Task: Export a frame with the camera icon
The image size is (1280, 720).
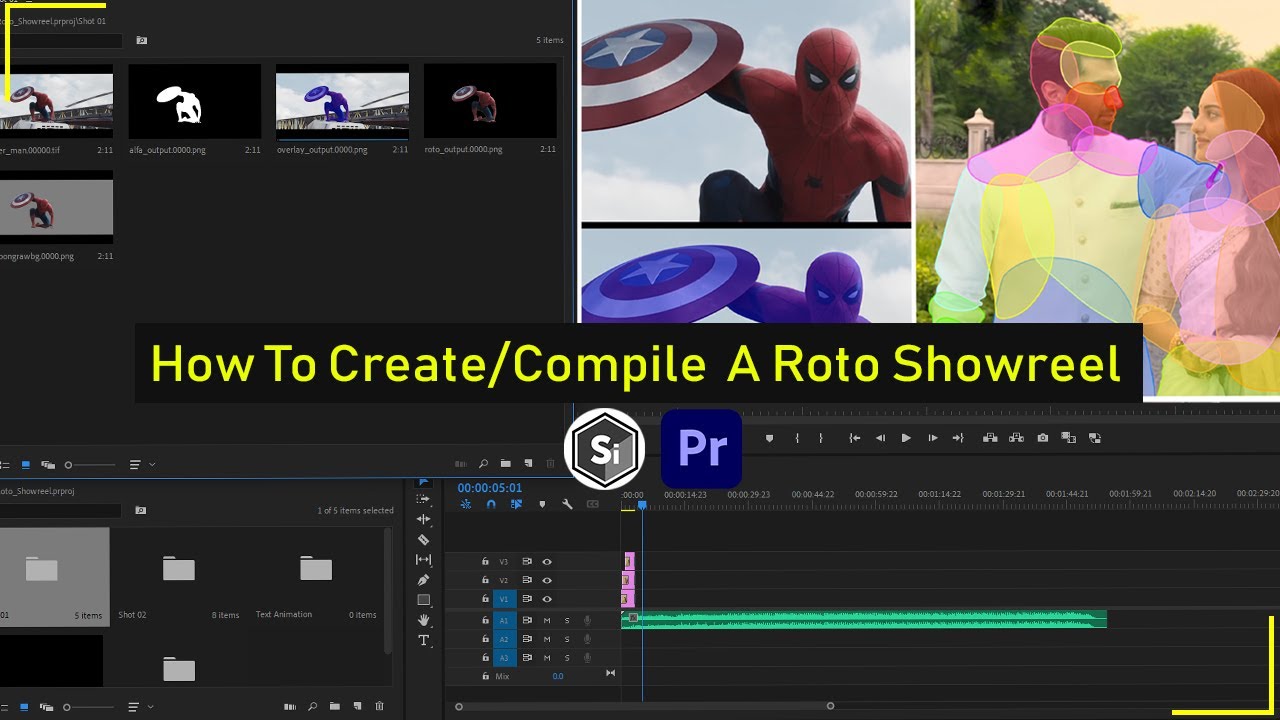Action: (x=1043, y=438)
